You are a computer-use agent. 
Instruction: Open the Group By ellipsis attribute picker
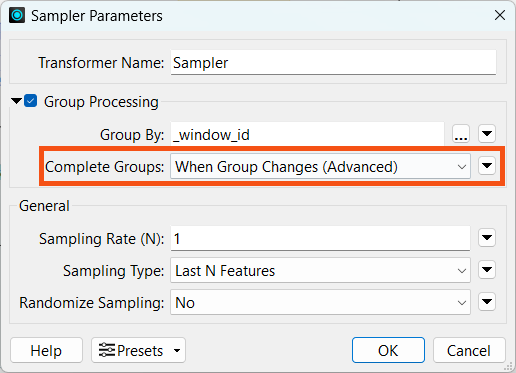[461, 134]
